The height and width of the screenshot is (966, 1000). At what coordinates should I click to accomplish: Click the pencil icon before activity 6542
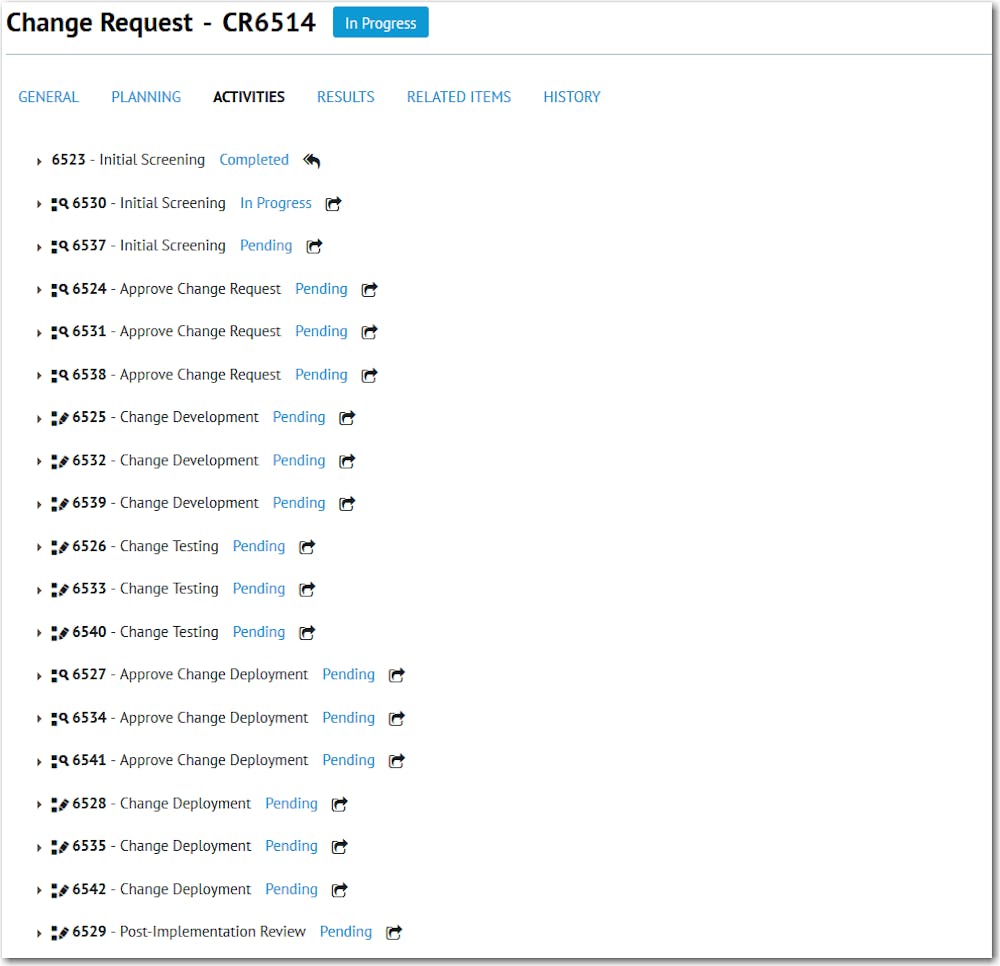[60, 889]
